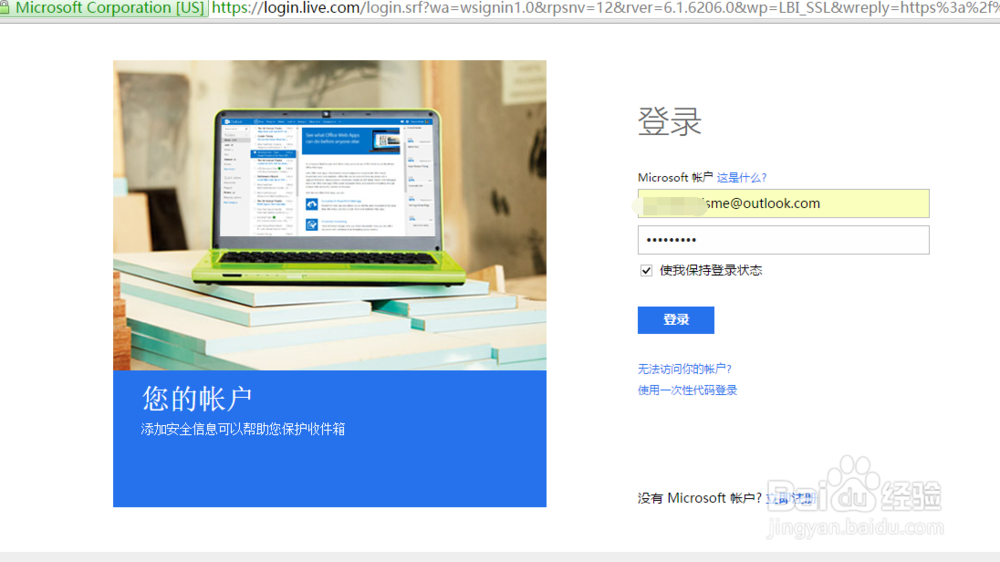Open the 使用一次性代码登录 link
Screen dimensions: 1000x562
coord(688,390)
